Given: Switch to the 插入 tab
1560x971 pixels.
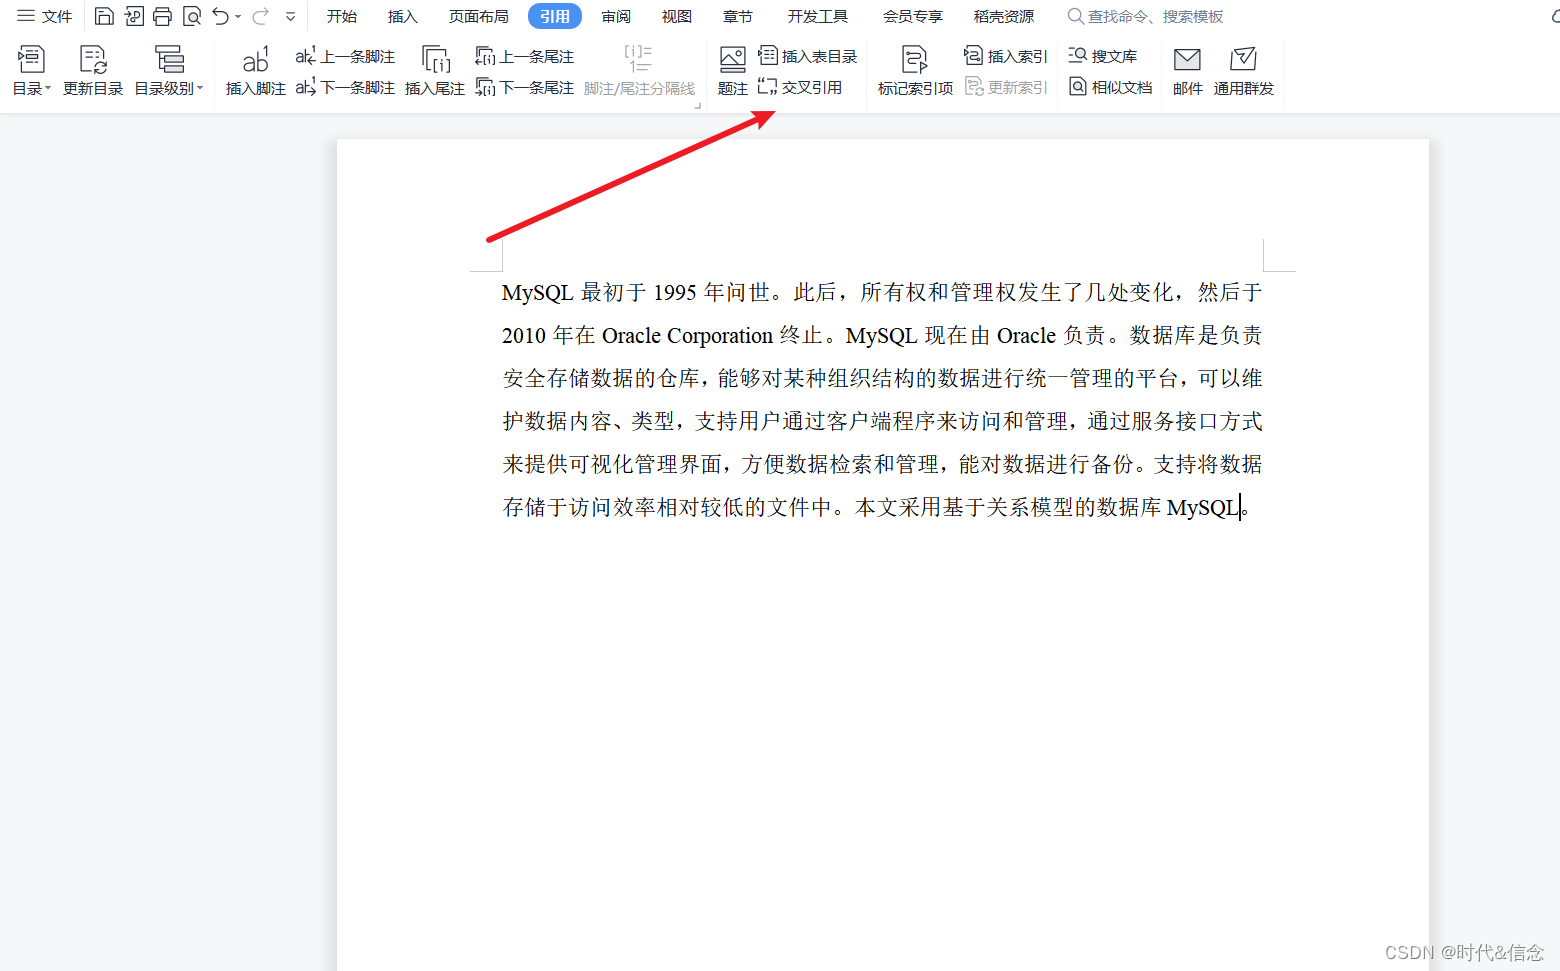Looking at the screenshot, I should [403, 16].
